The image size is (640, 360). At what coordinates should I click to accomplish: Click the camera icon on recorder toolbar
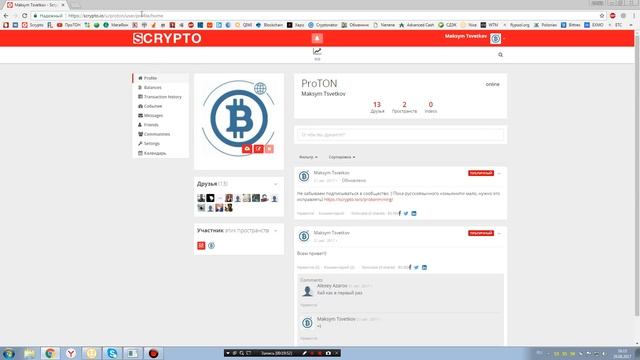[328, 353]
